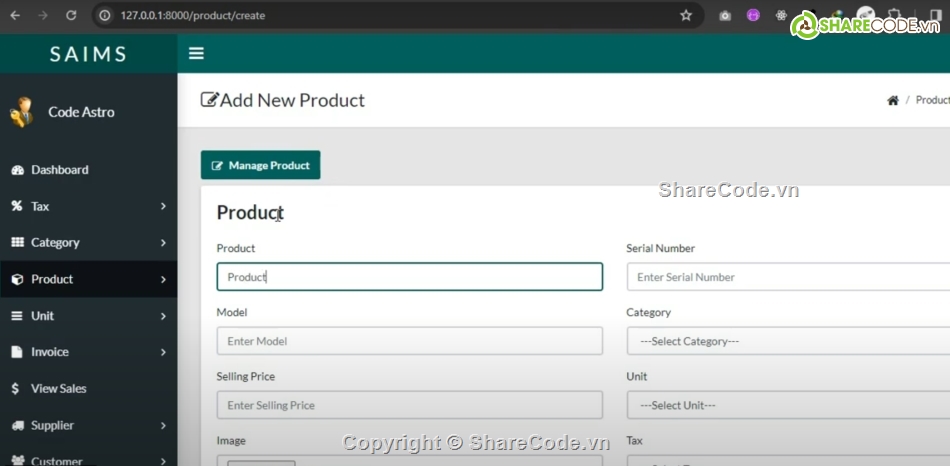Go to View Sales in sidebar
The image size is (950, 466).
click(58, 389)
